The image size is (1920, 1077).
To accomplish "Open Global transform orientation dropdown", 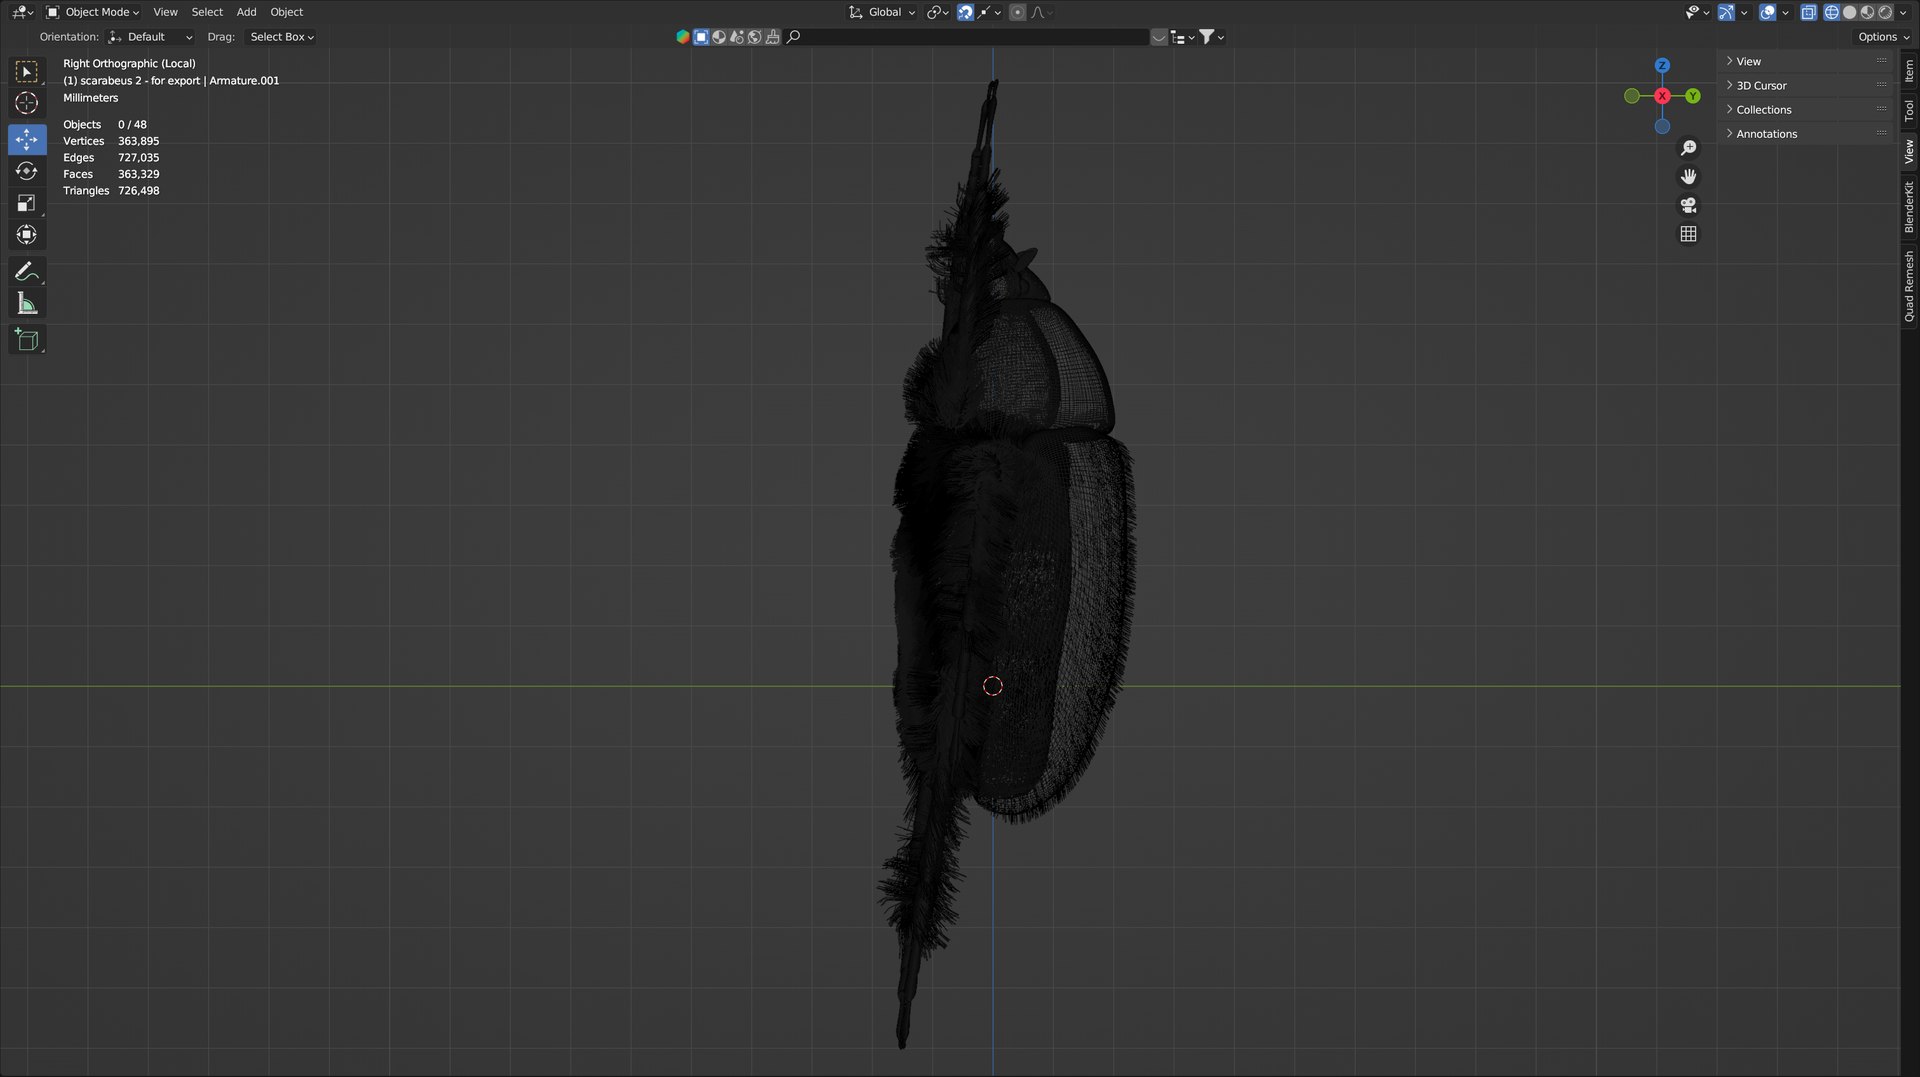I will click(x=882, y=12).
